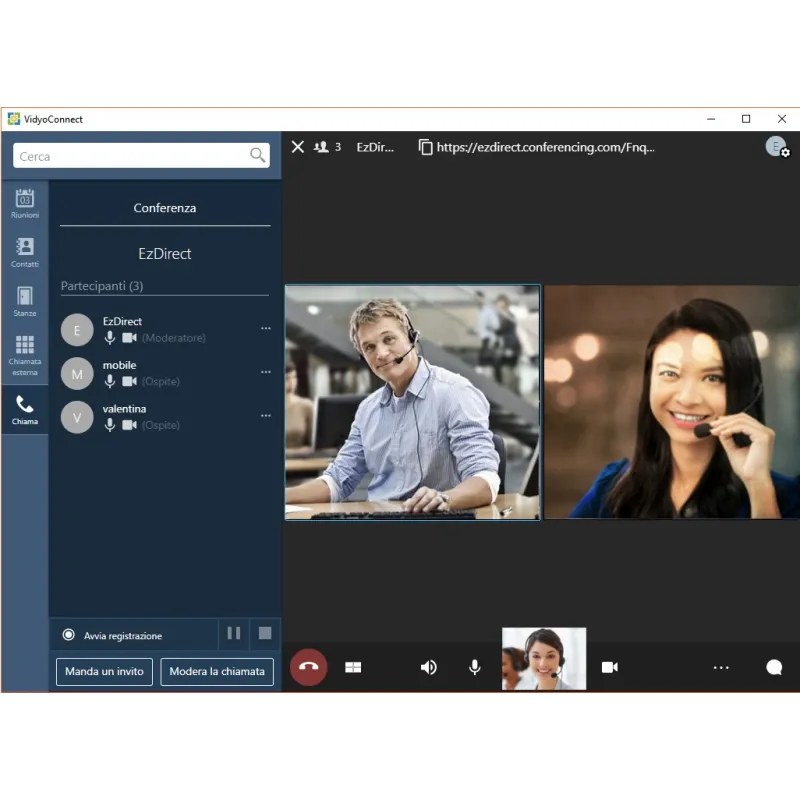Viewport: 800px width, 800px height.
Task: Open valentina participant options menu
Action: pos(266,416)
